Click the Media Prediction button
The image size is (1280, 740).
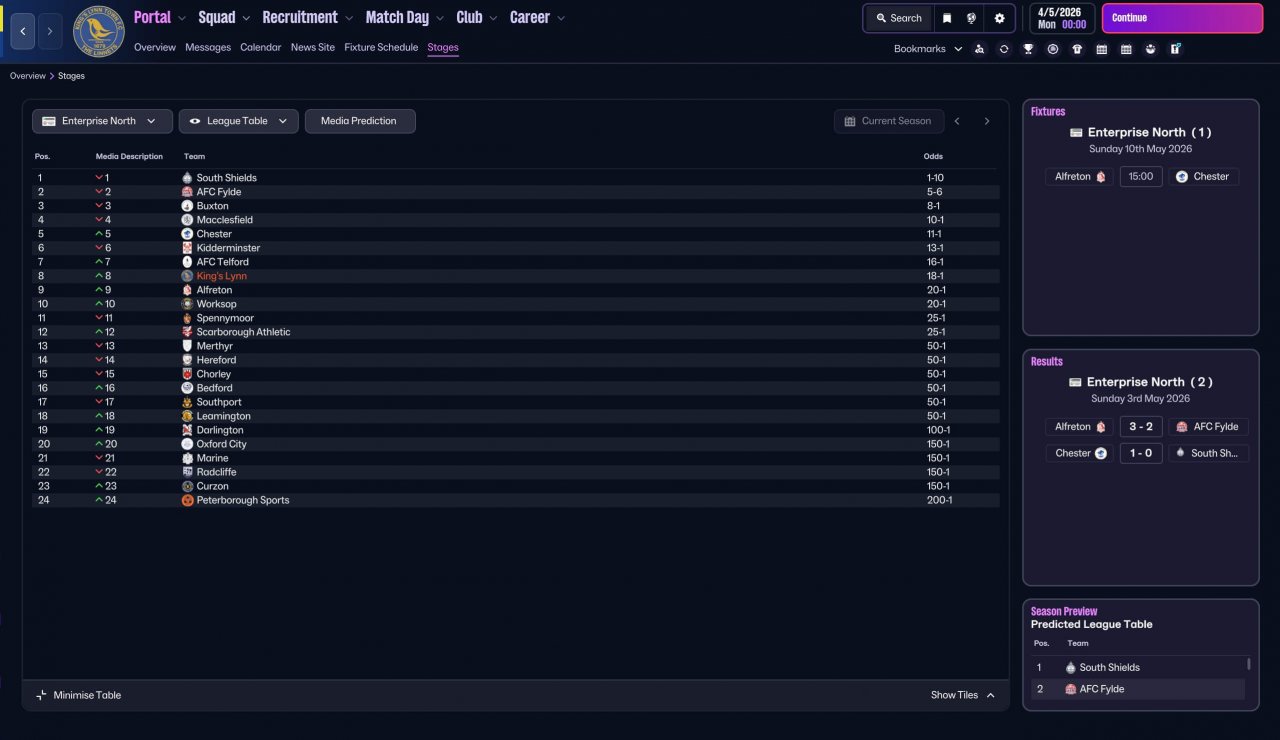point(359,121)
